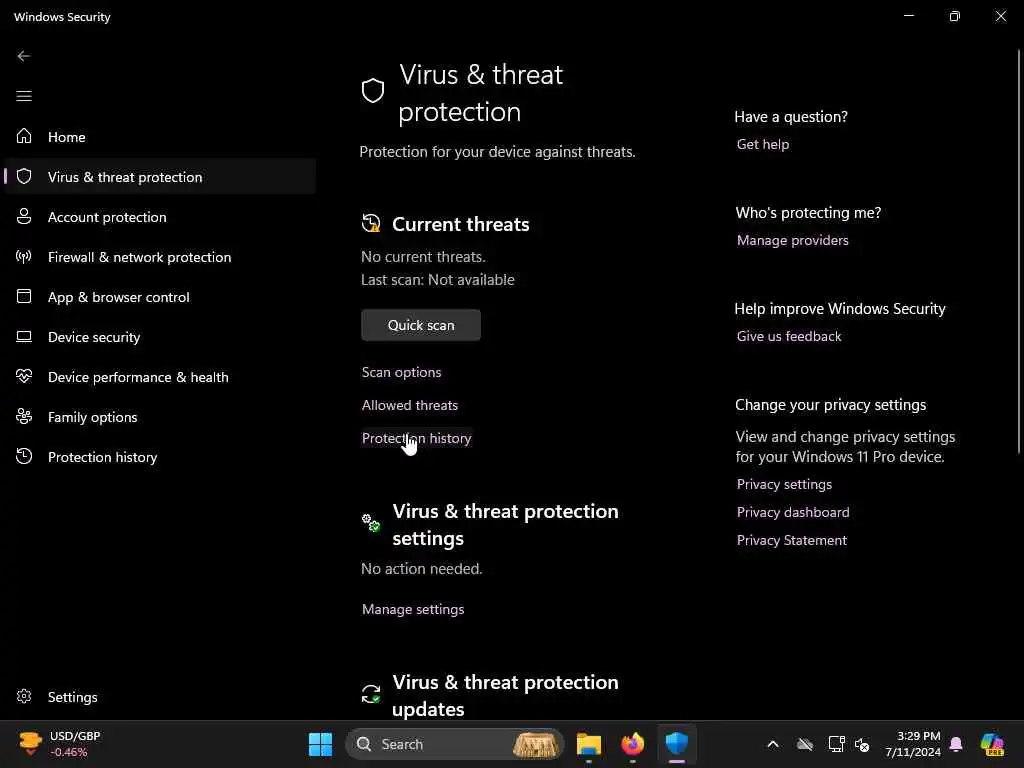Viewport: 1024px width, 768px height.
Task: Click the display connection tray icon
Action: 836,744
